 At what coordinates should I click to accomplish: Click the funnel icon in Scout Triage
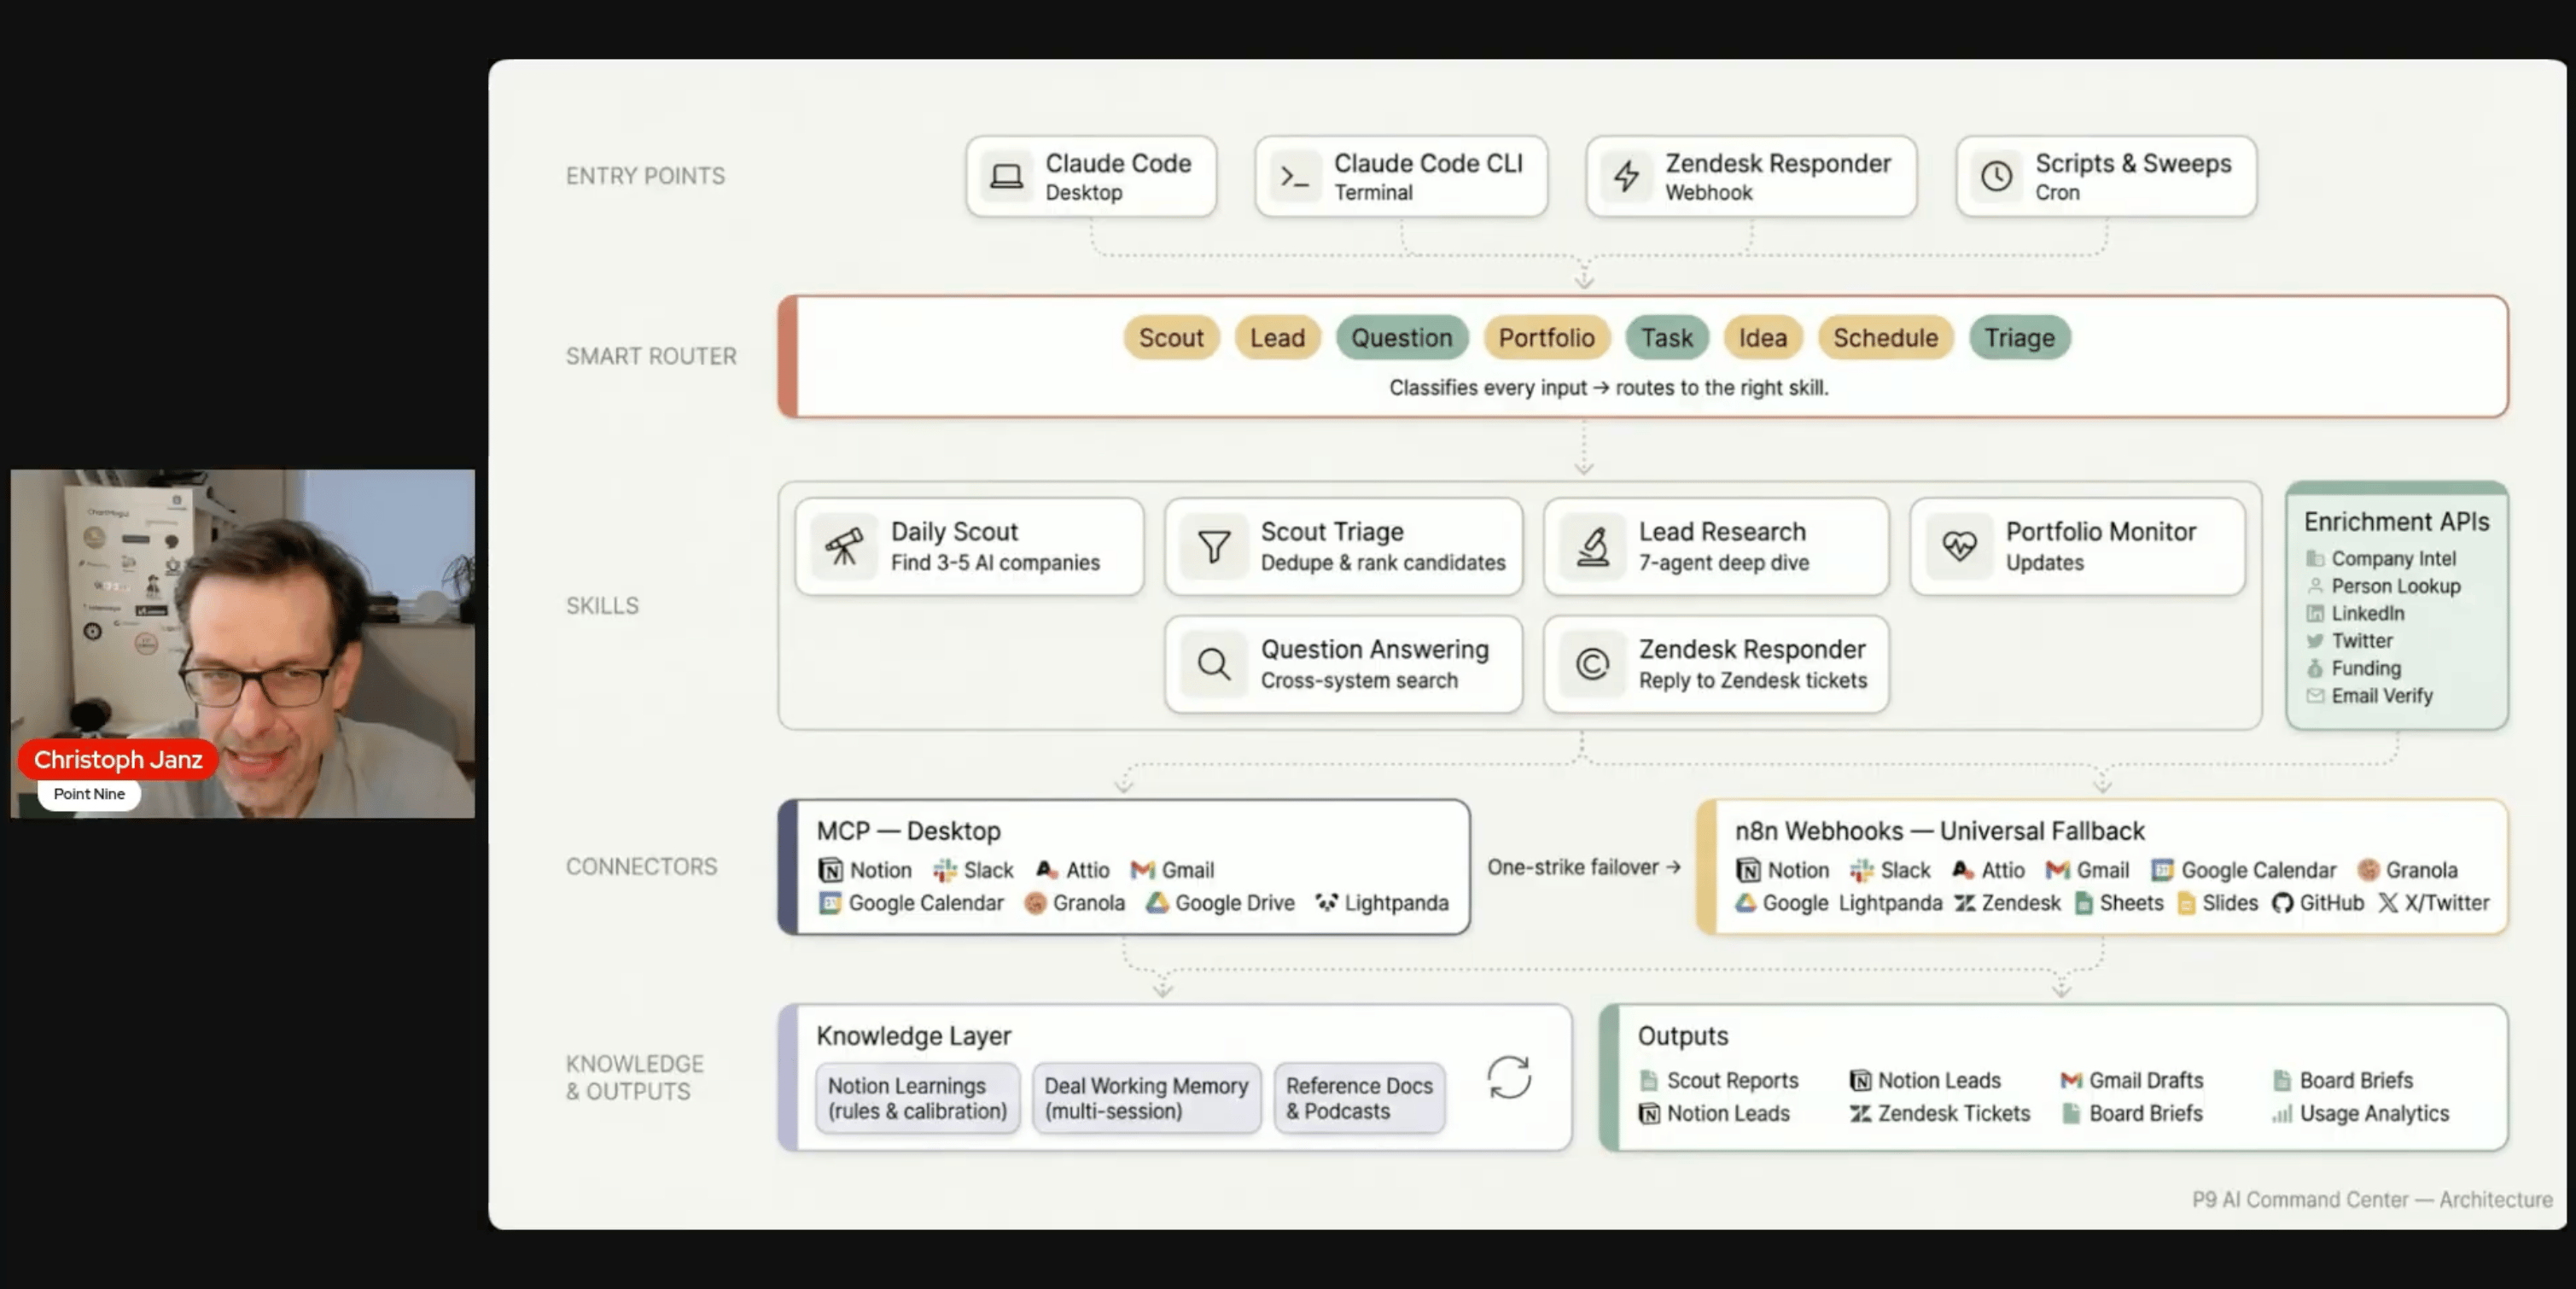tap(1213, 546)
